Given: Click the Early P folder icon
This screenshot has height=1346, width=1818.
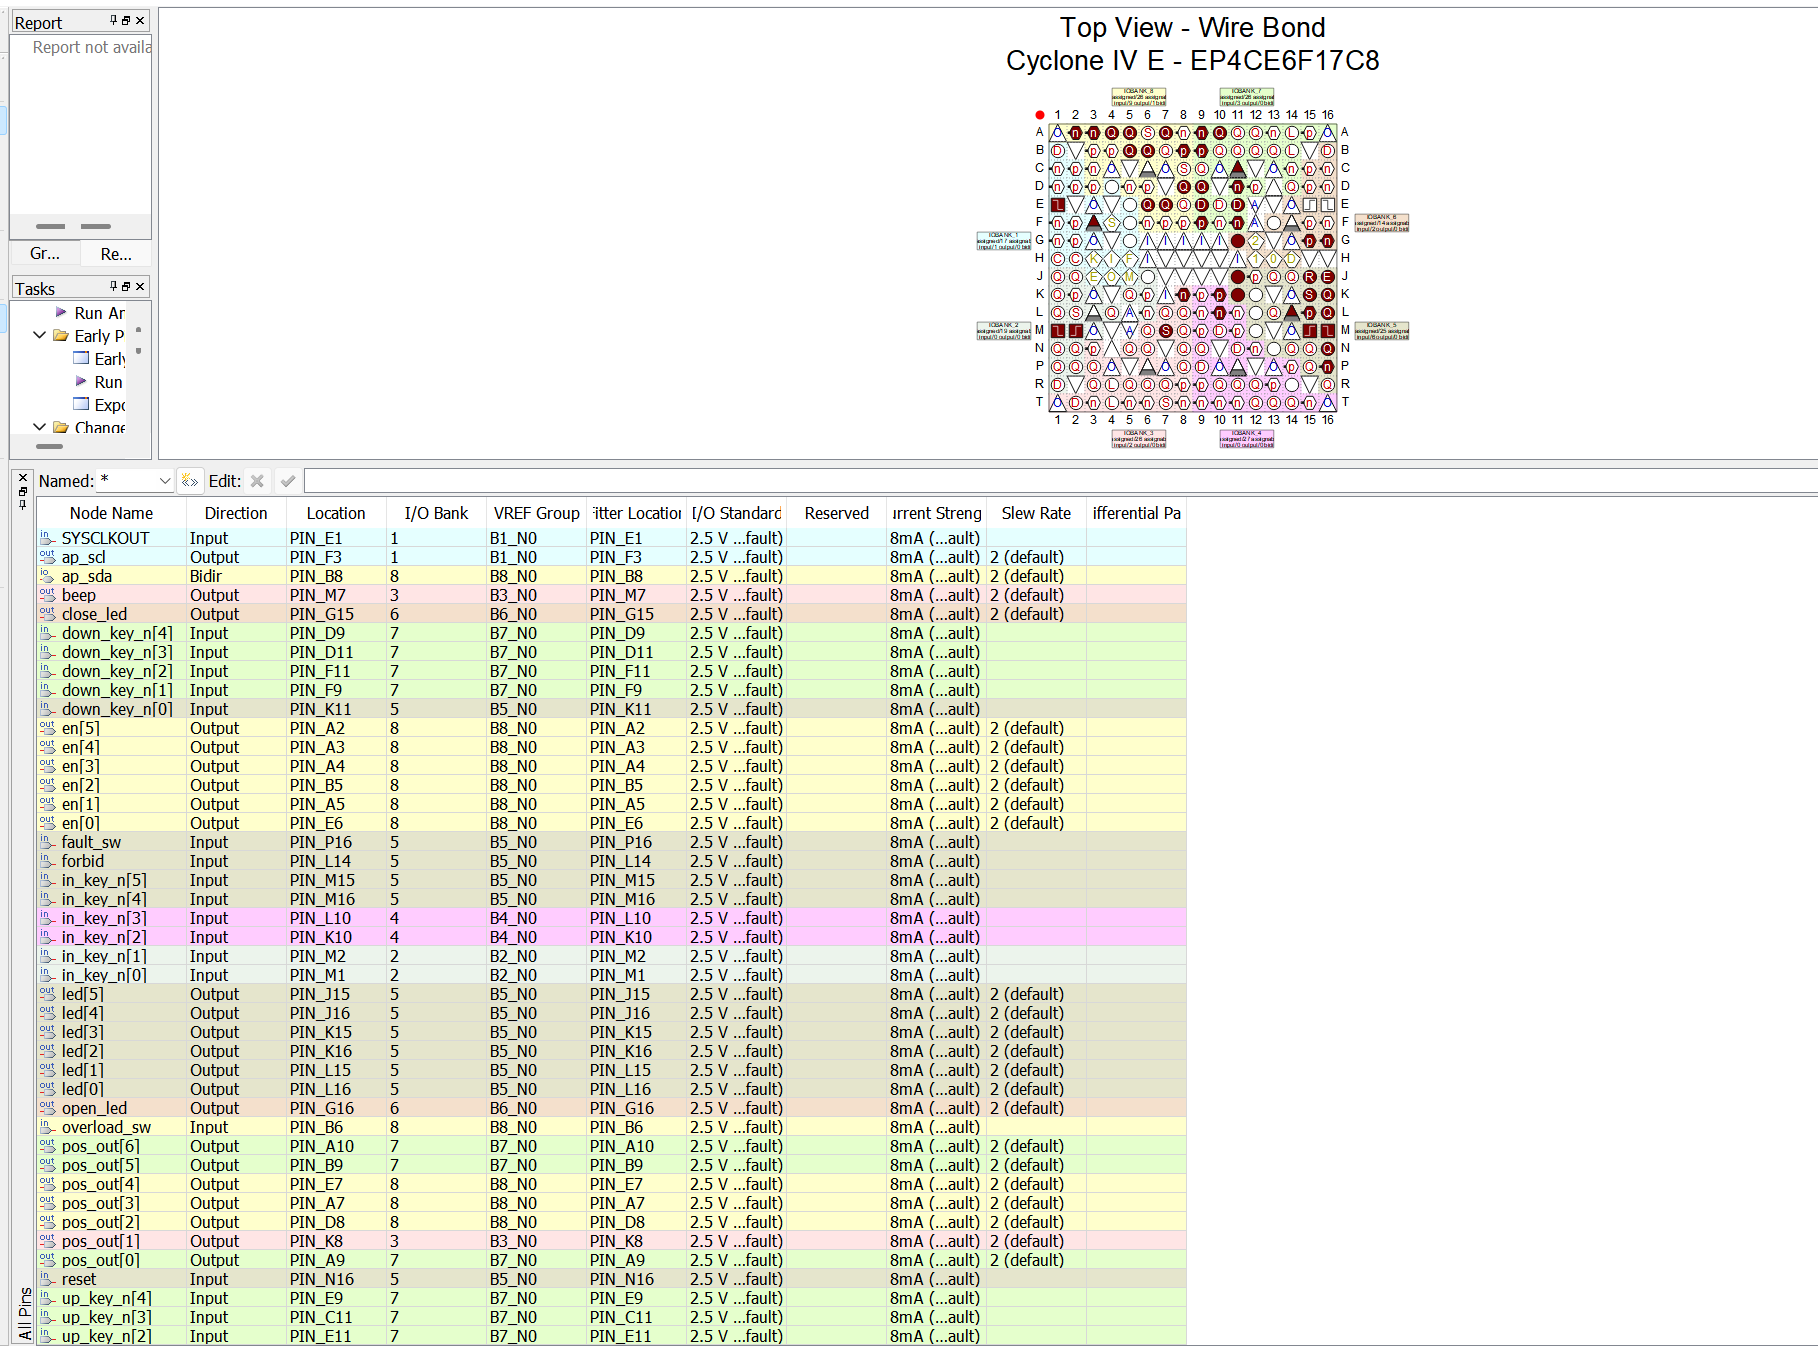Looking at the screenshot, I should point(61,336).
